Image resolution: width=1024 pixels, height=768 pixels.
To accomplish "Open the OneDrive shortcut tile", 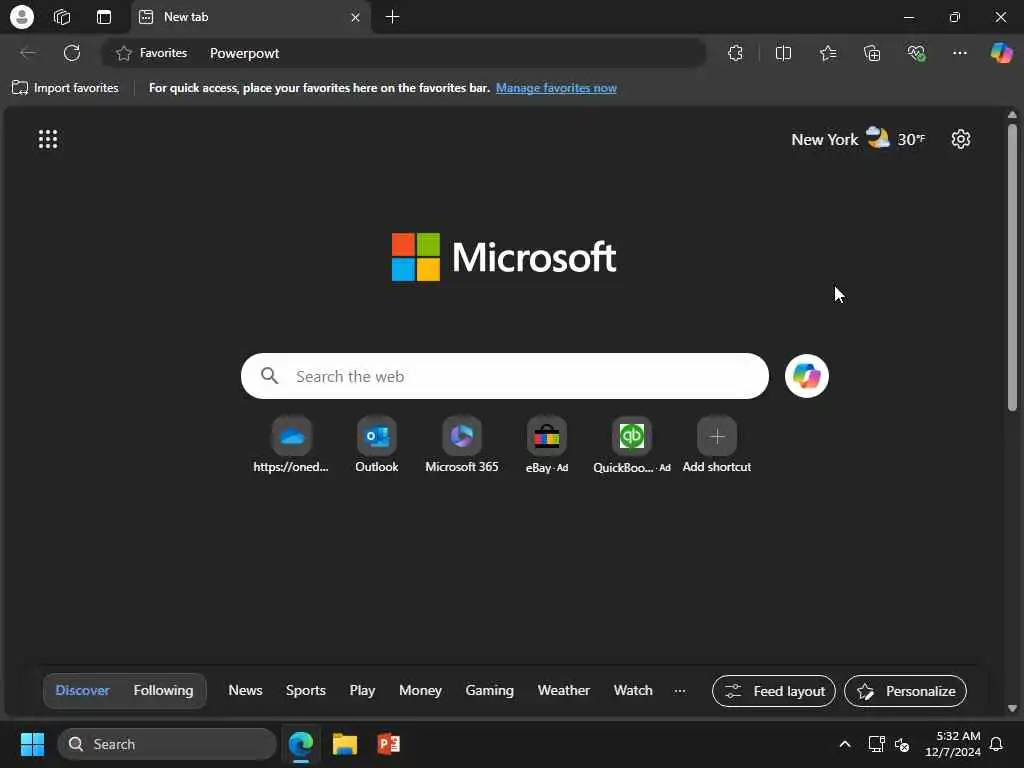I will click(291, 445).
